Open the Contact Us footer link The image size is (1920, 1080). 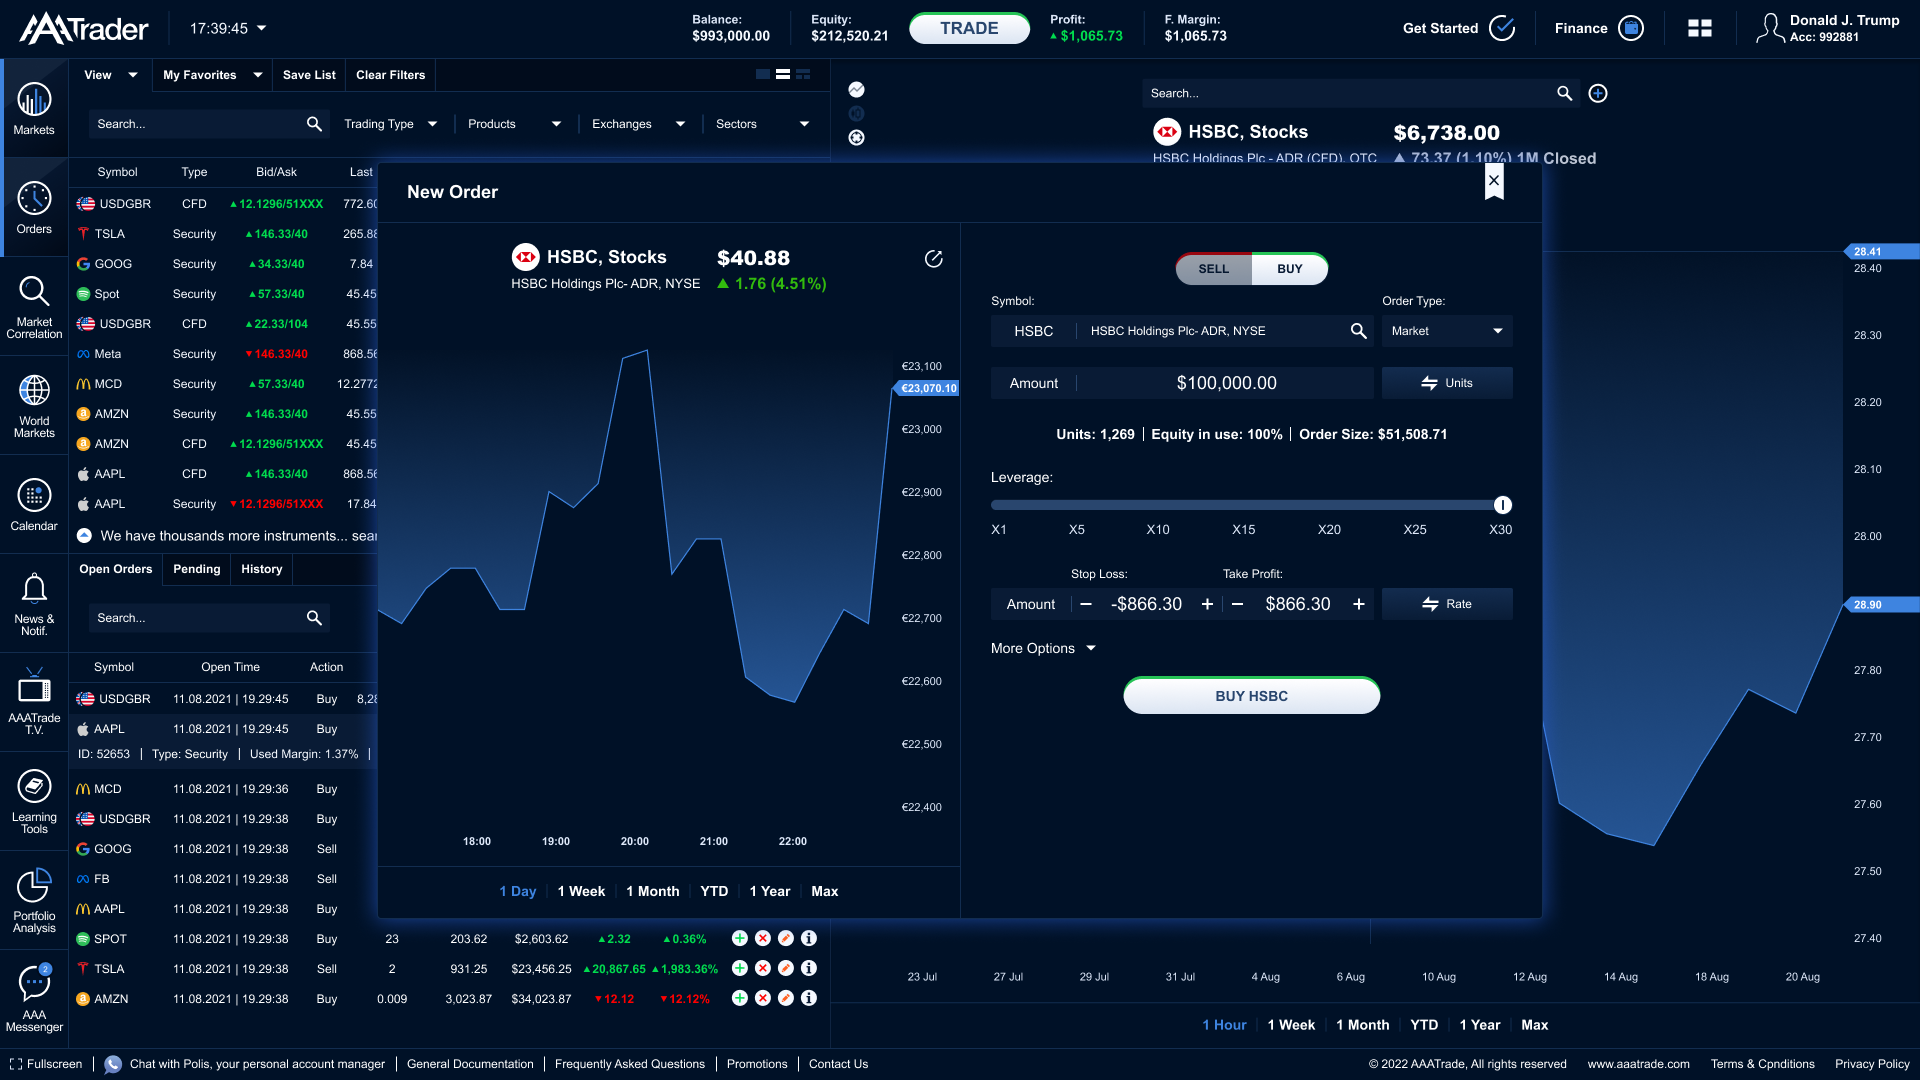(x=838, y=1064)
